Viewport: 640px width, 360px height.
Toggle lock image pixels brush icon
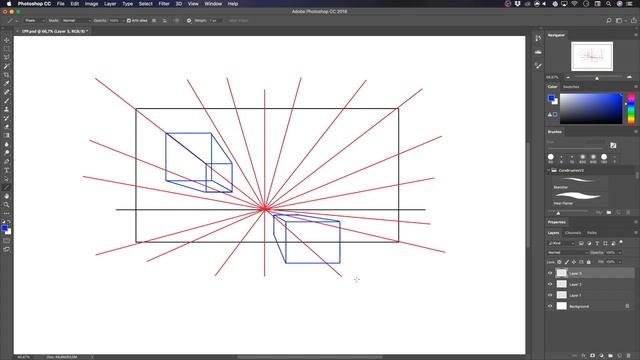567,262
